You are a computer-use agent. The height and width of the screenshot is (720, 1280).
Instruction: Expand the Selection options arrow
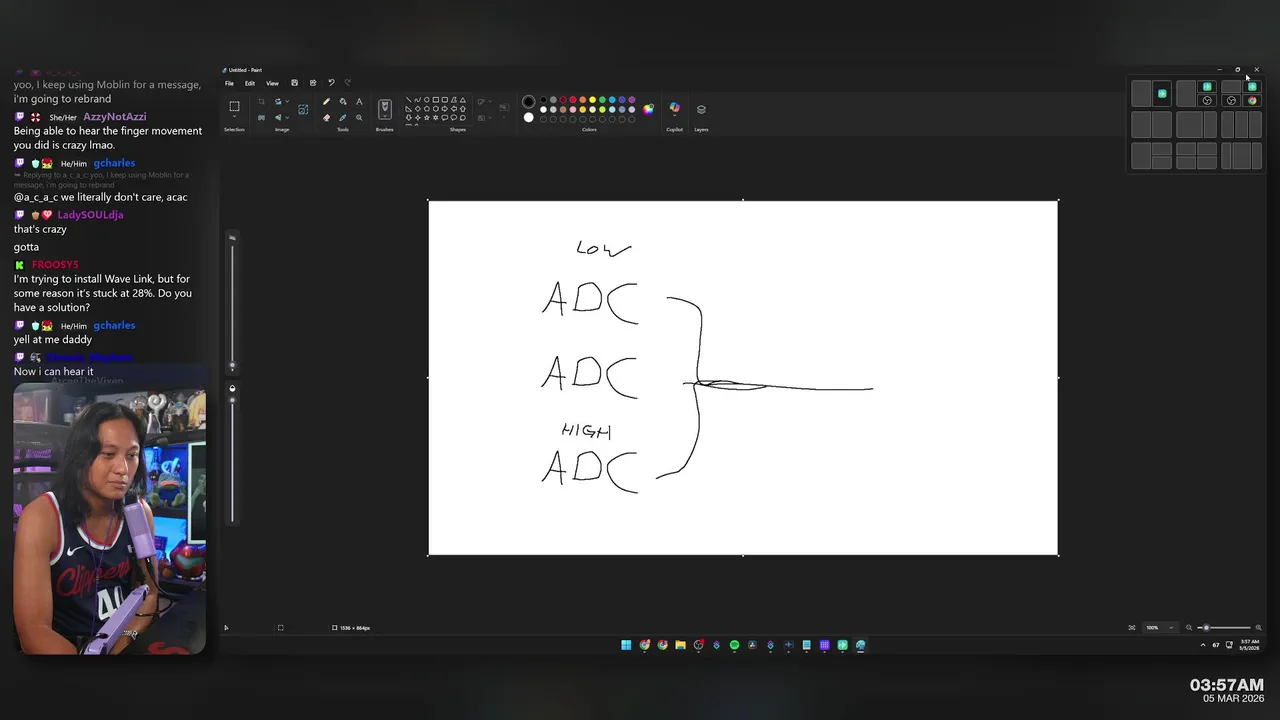point(234,117)
